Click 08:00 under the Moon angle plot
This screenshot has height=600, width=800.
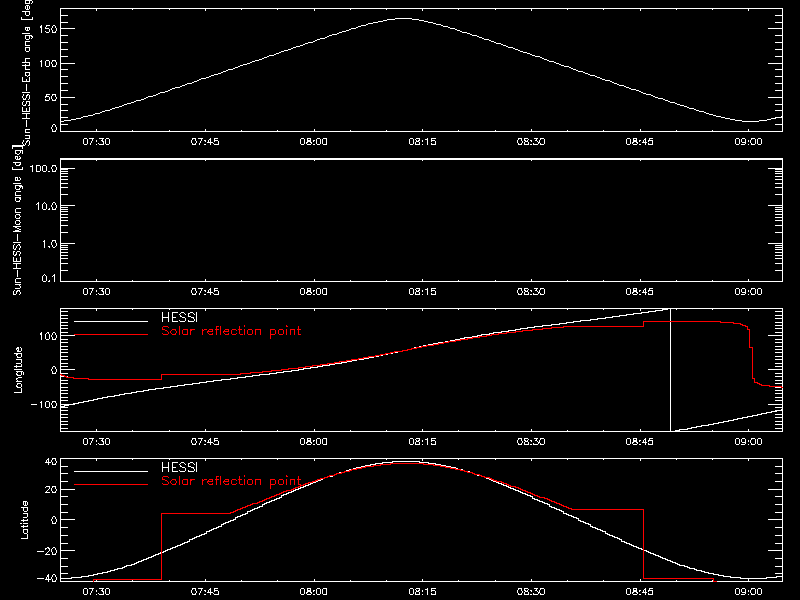click(x=314, y=291)
